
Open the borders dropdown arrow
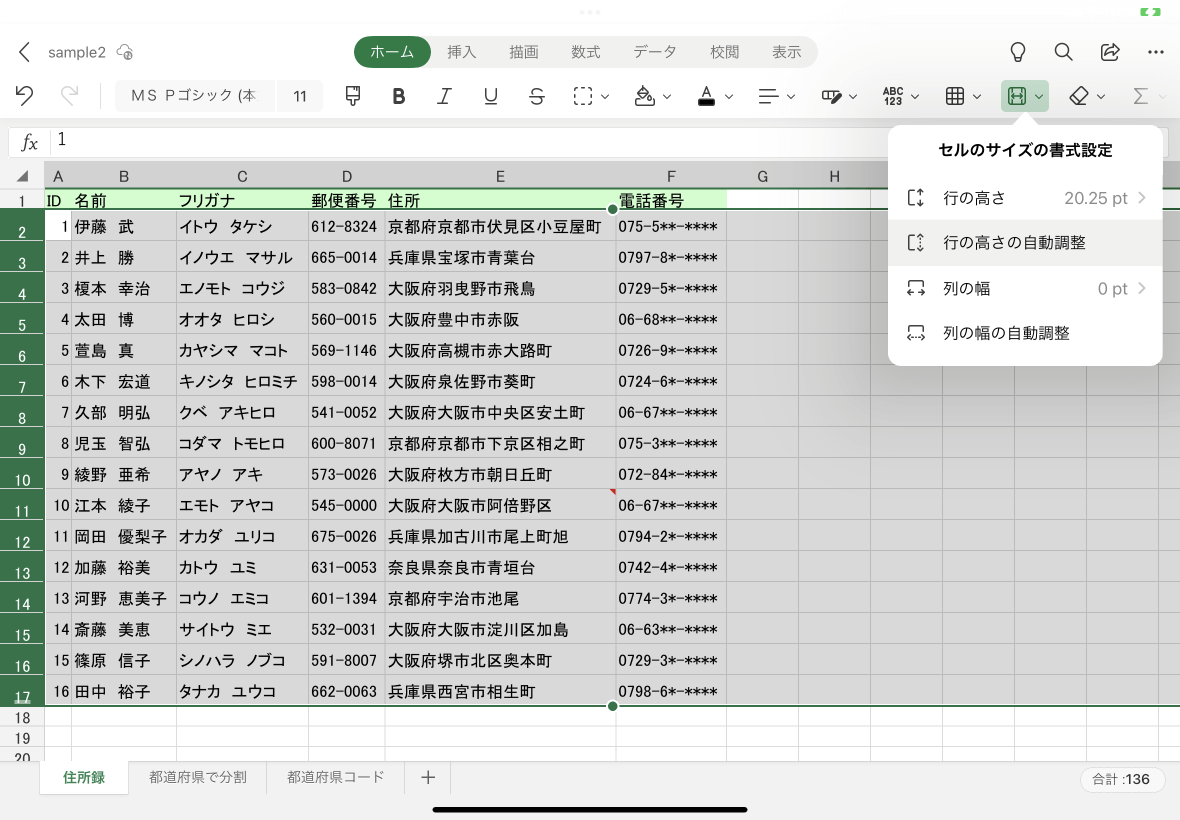pos(975,96)
